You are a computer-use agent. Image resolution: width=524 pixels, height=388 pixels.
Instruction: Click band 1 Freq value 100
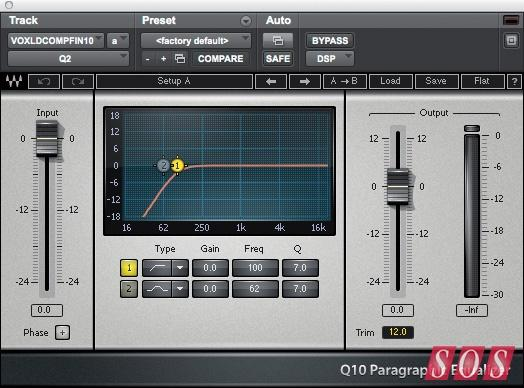[255, 268]
